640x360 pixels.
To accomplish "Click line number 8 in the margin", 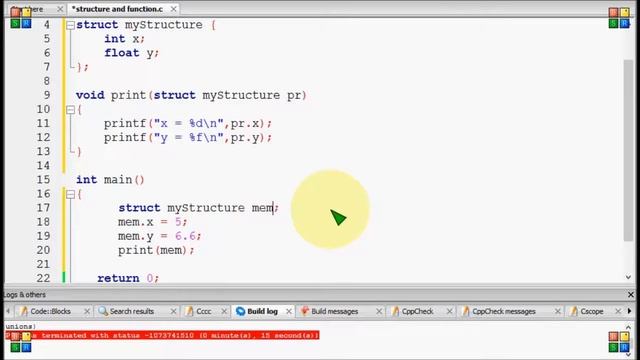I will coord(47,81).
